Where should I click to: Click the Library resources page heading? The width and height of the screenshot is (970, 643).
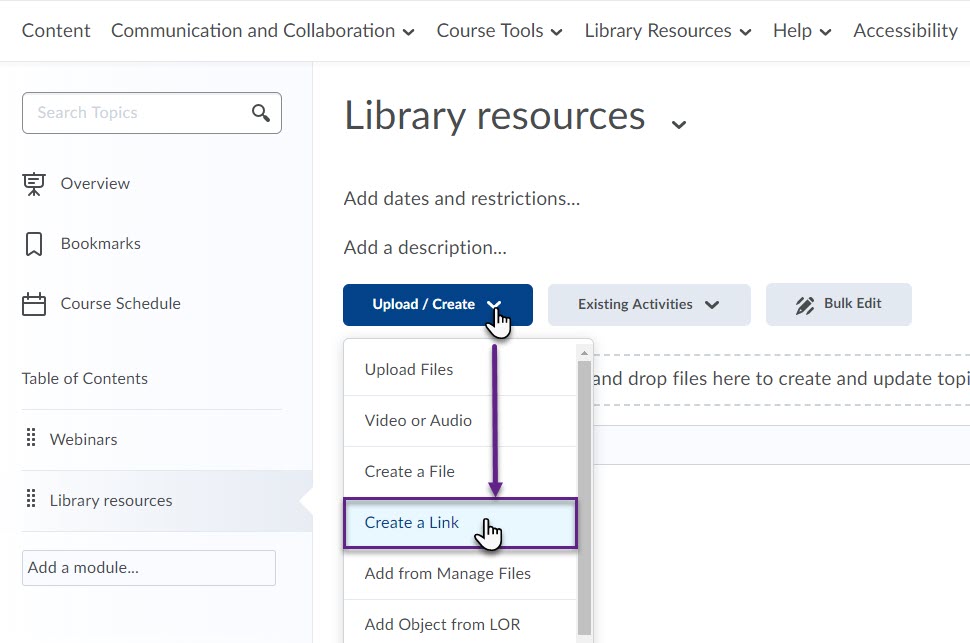494,116
